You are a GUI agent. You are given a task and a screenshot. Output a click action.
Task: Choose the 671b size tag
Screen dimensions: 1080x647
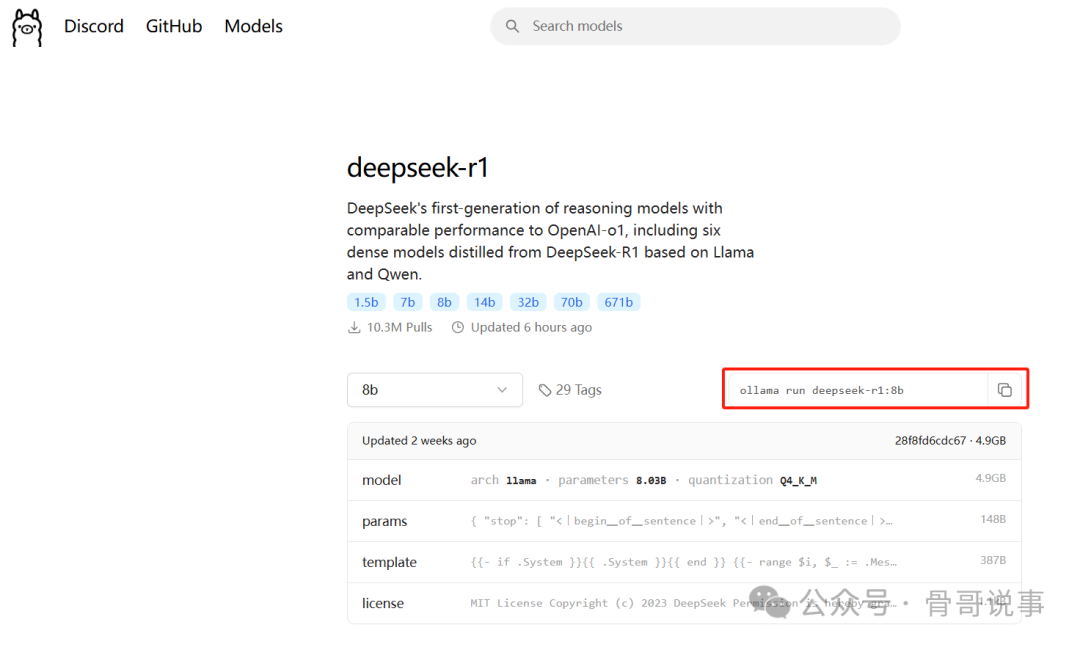pos(619,302)
